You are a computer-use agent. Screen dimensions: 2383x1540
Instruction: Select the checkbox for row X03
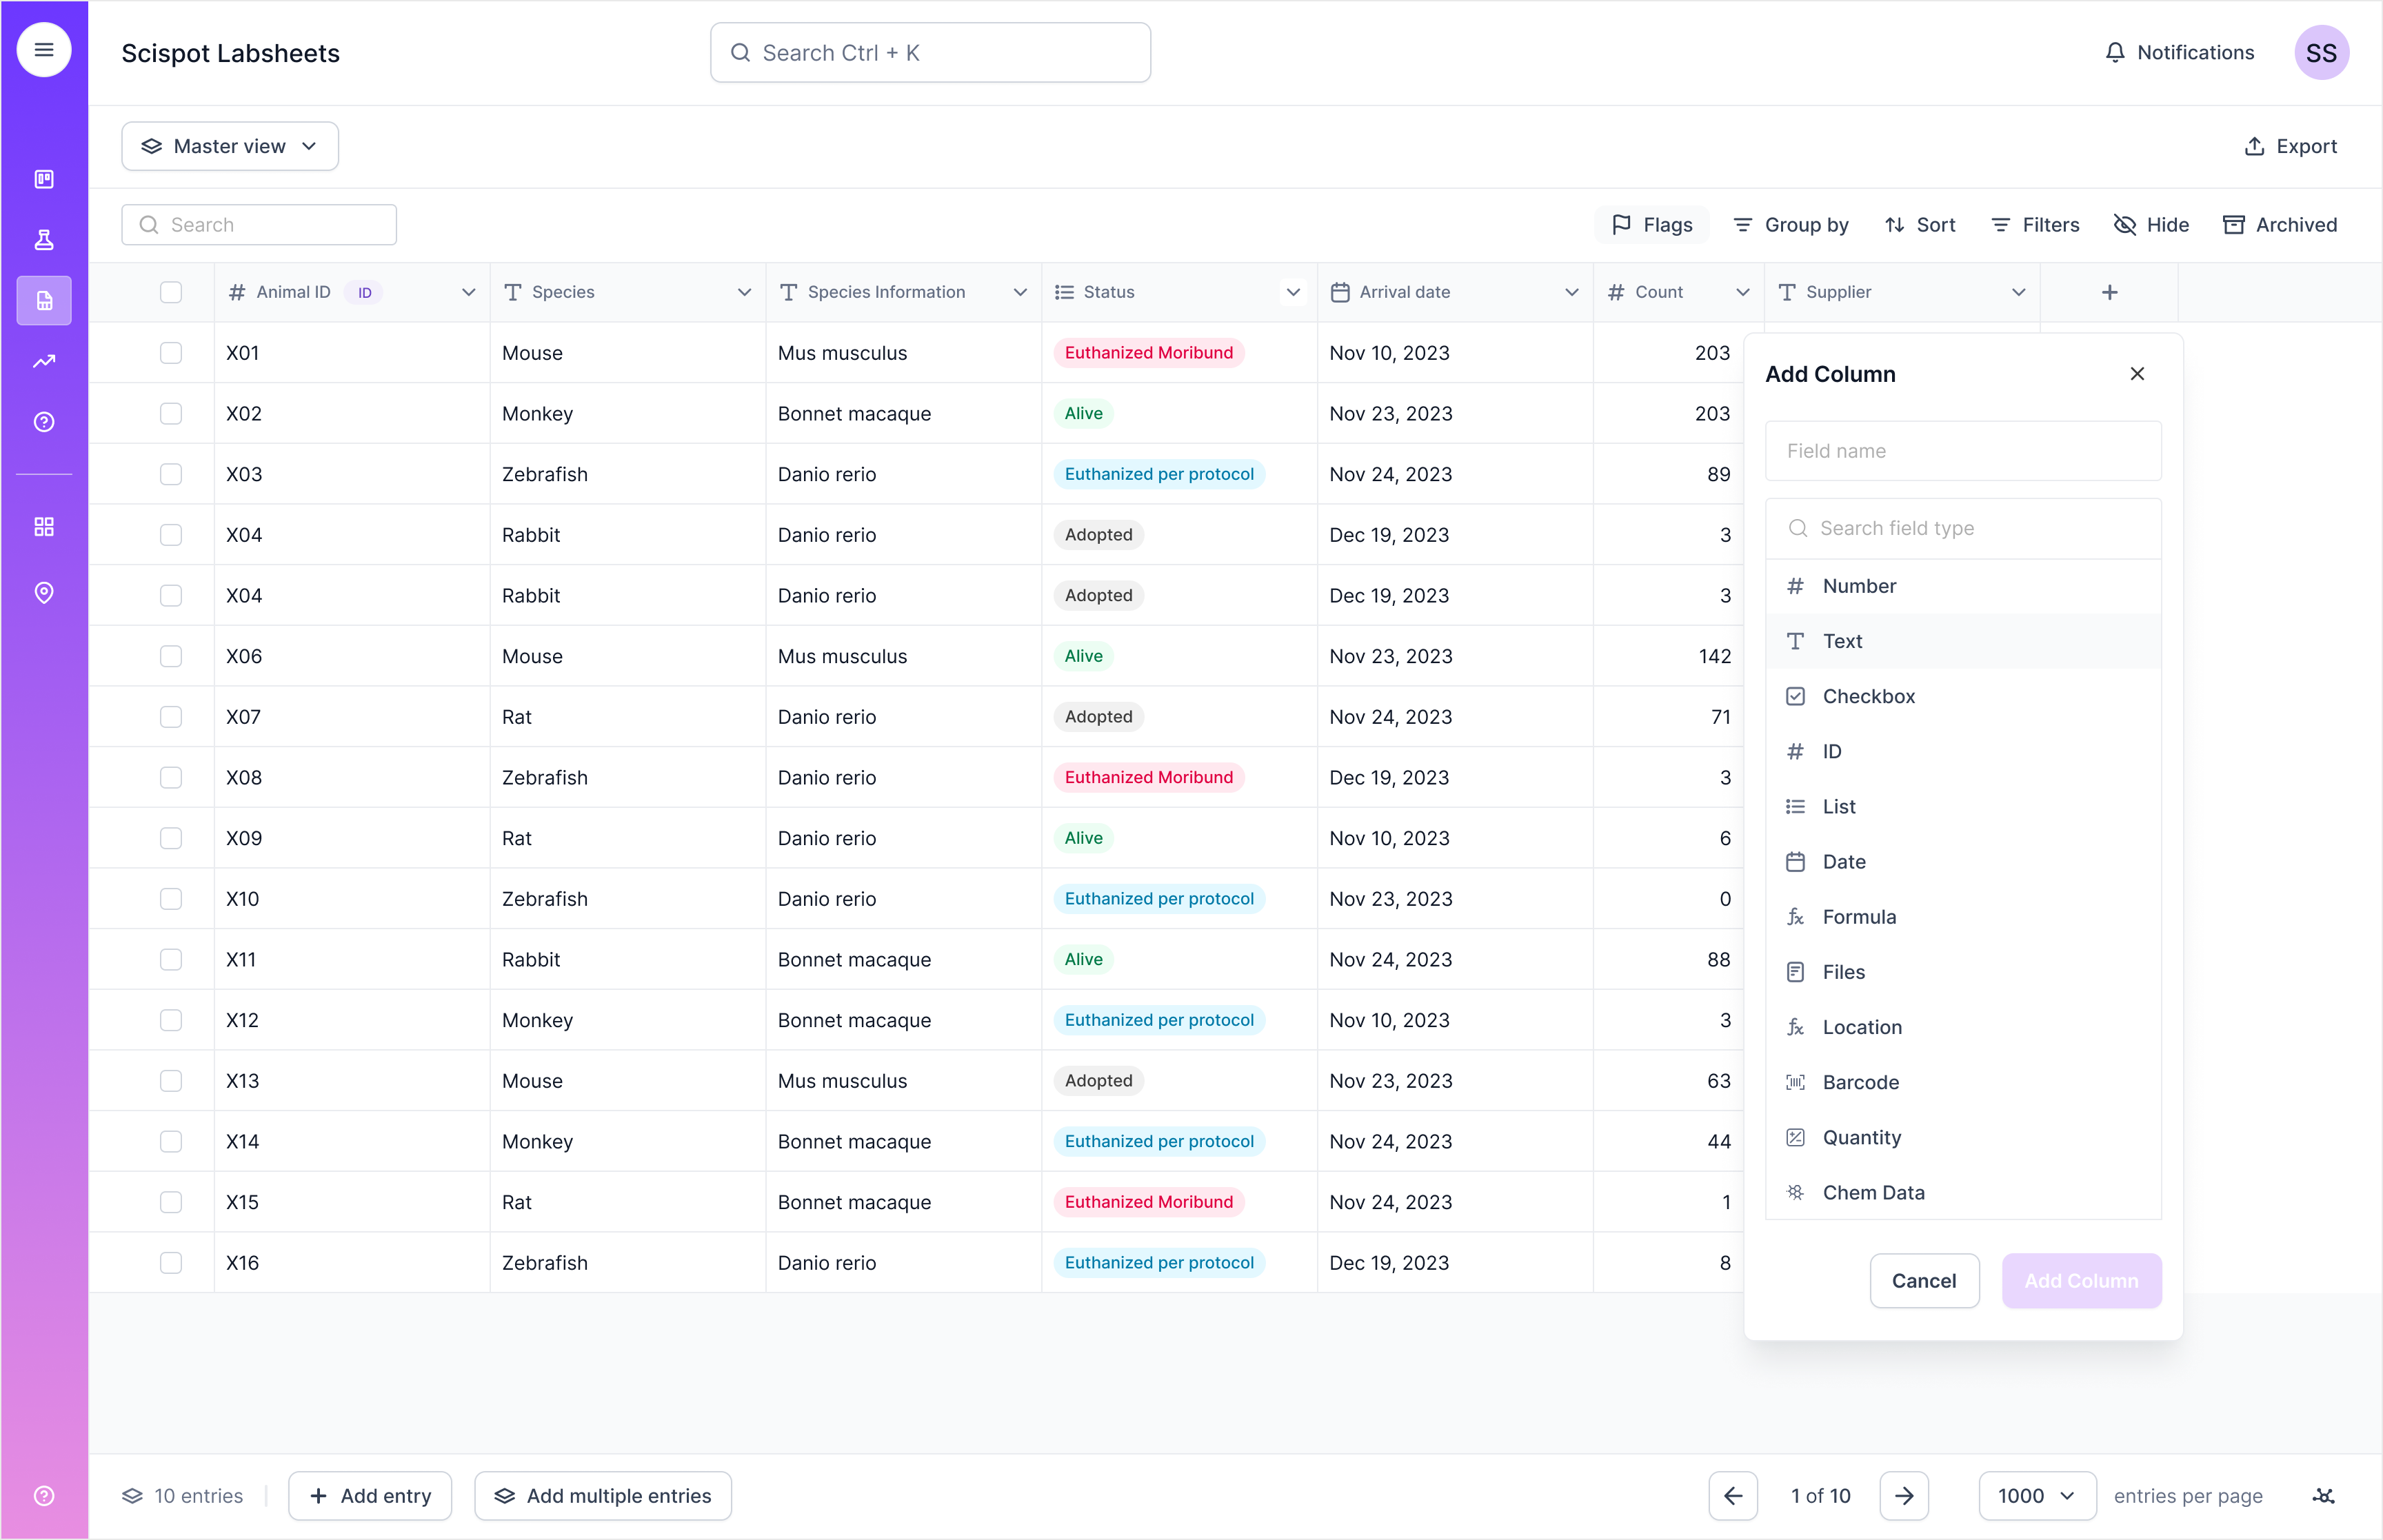point(171,474)
